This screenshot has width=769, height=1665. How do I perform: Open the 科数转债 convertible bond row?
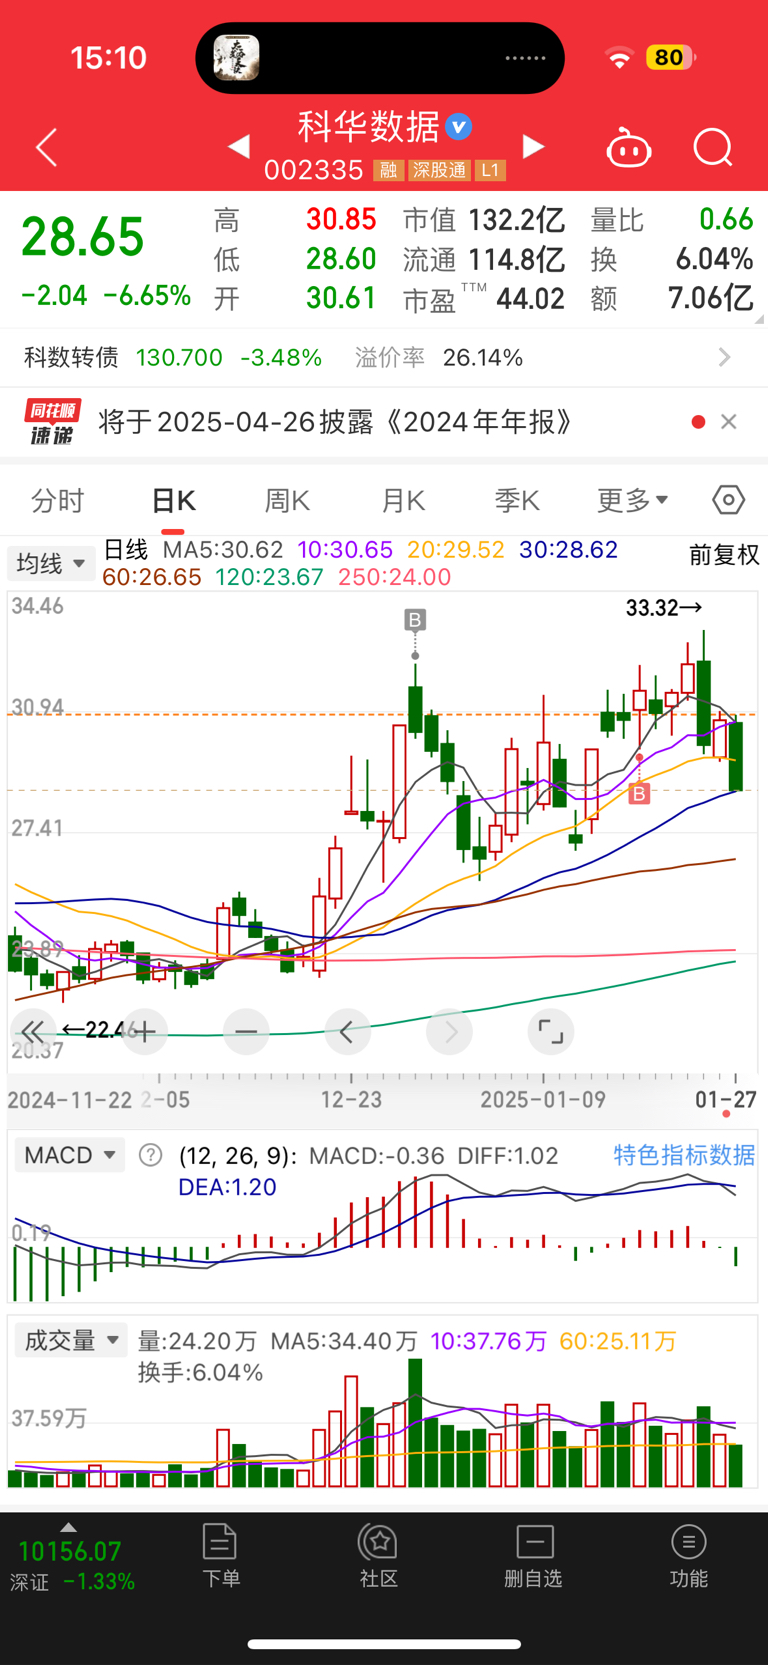tap(384, 357)
